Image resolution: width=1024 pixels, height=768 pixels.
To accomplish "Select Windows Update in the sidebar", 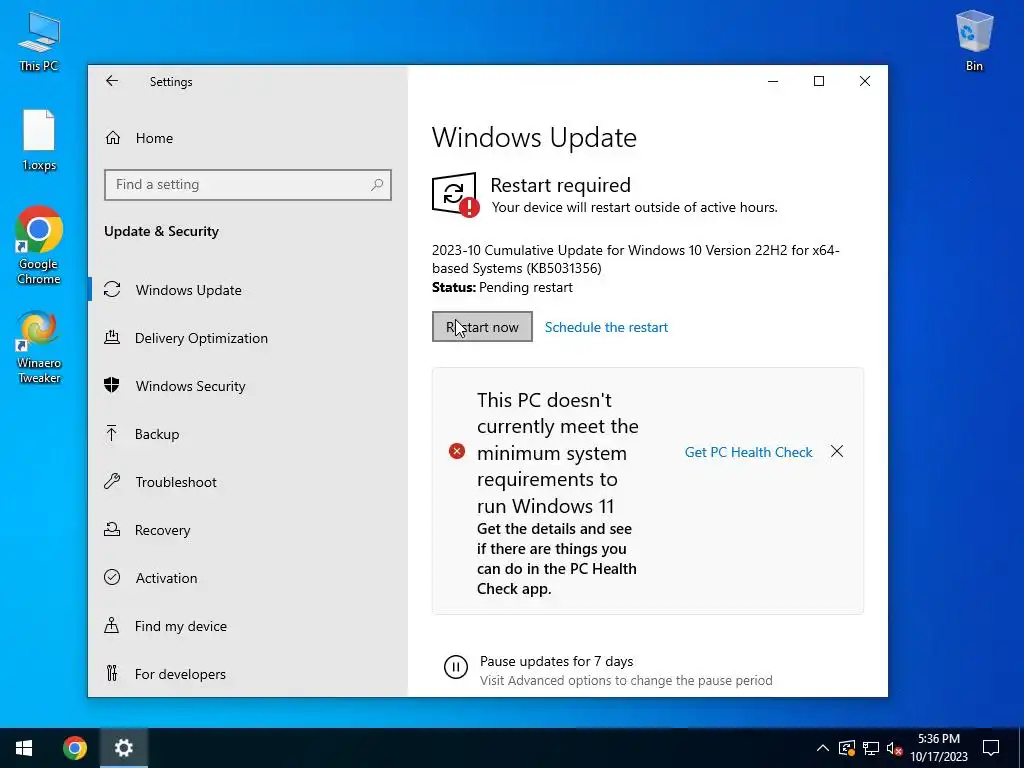I will [248, 290].
